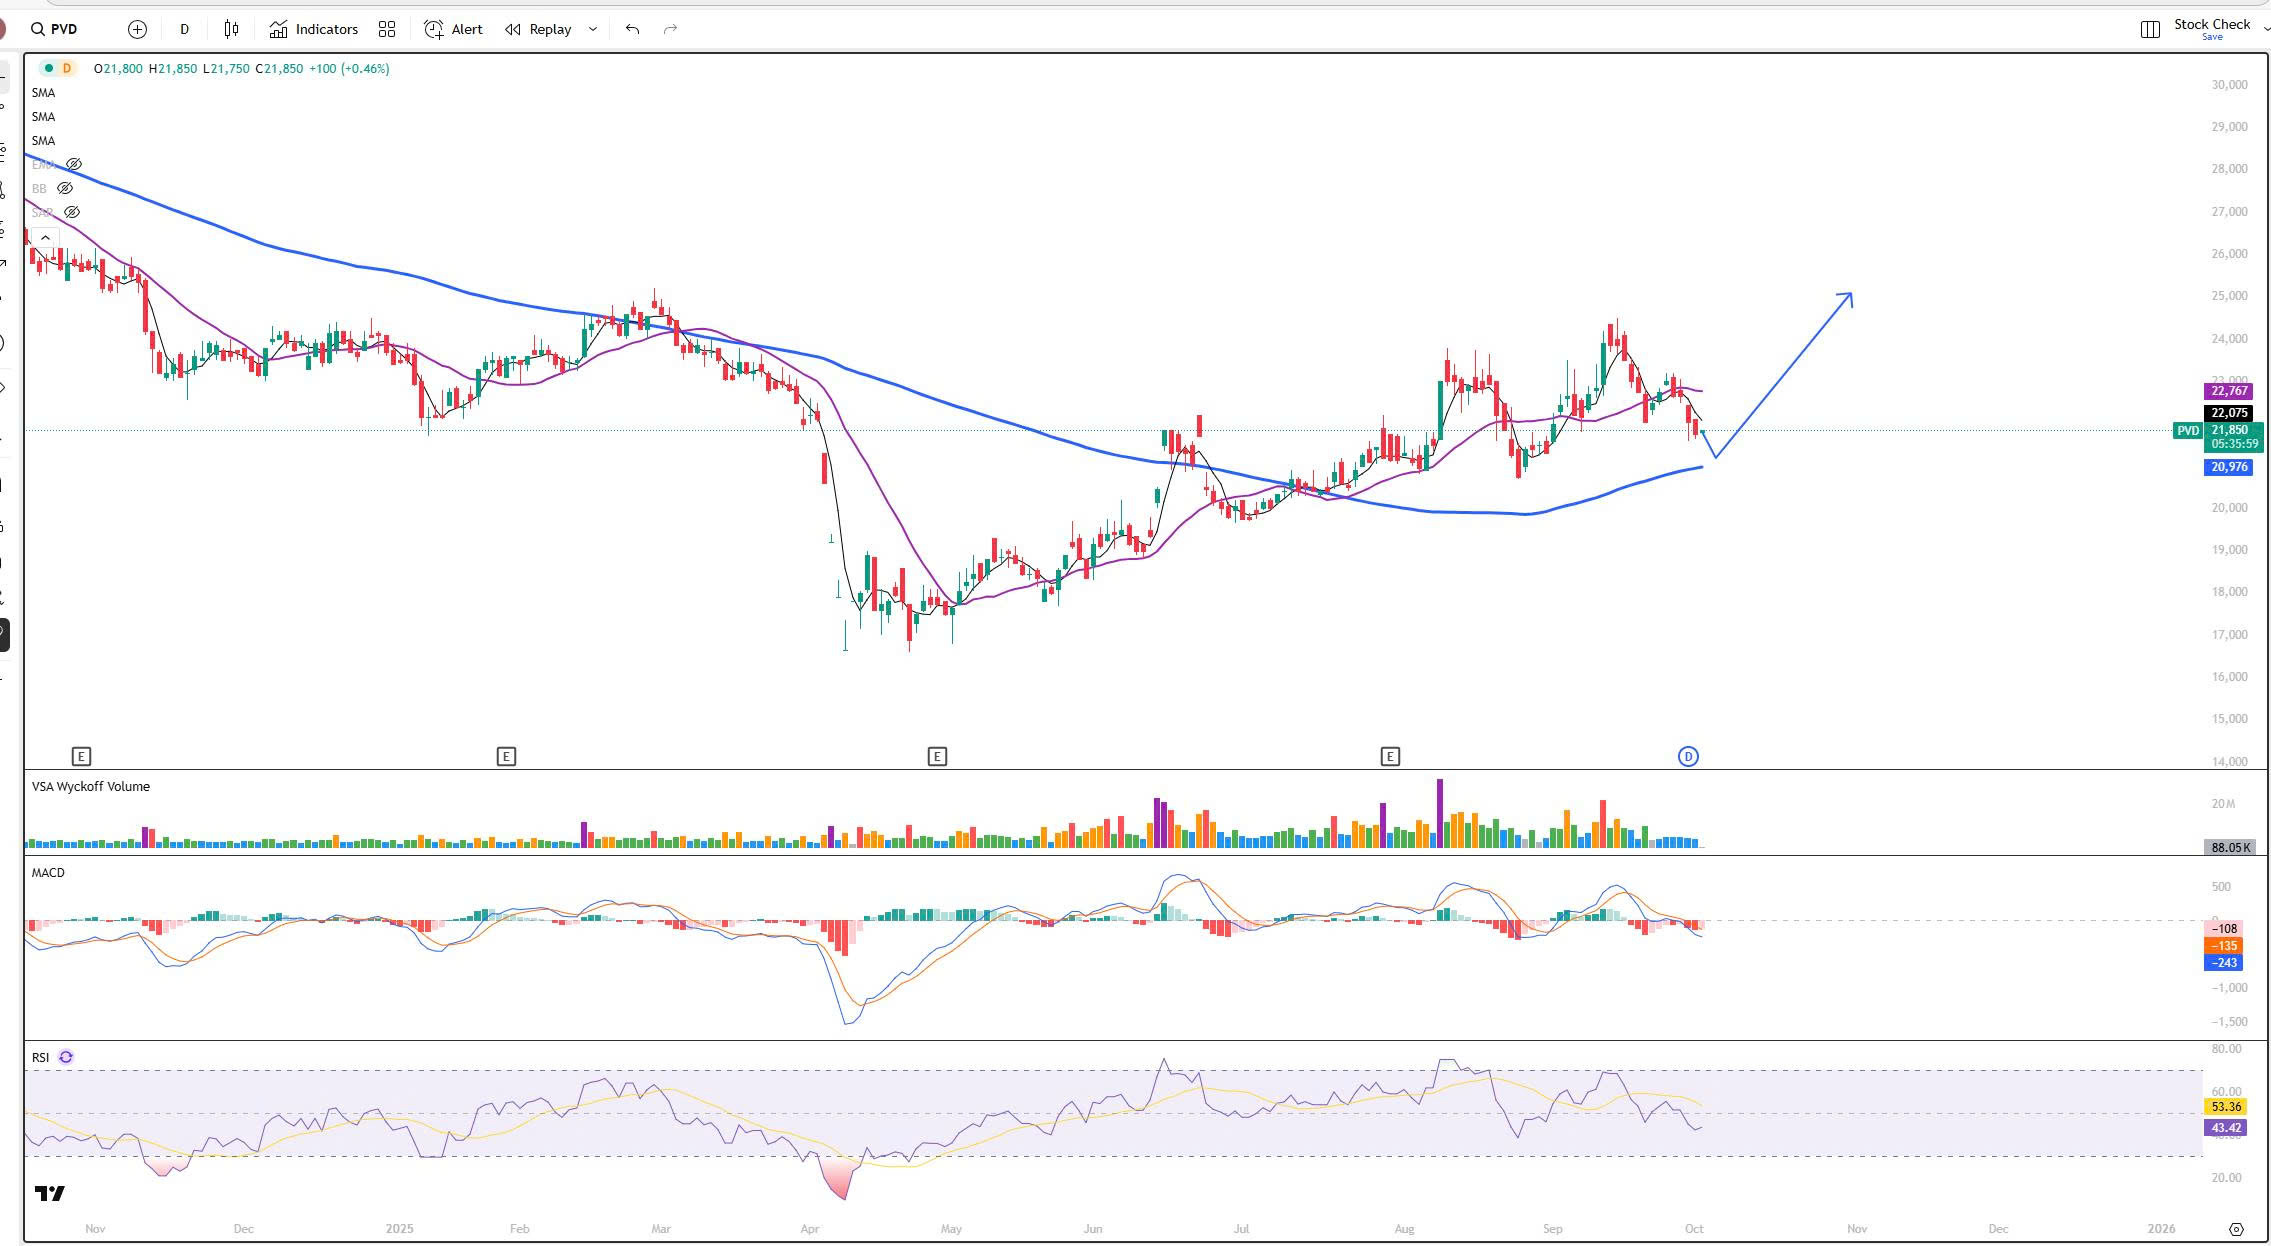The image size is (2271, 1246).
Task: Start bar Replay mode
Action: (x=539, y=30)
